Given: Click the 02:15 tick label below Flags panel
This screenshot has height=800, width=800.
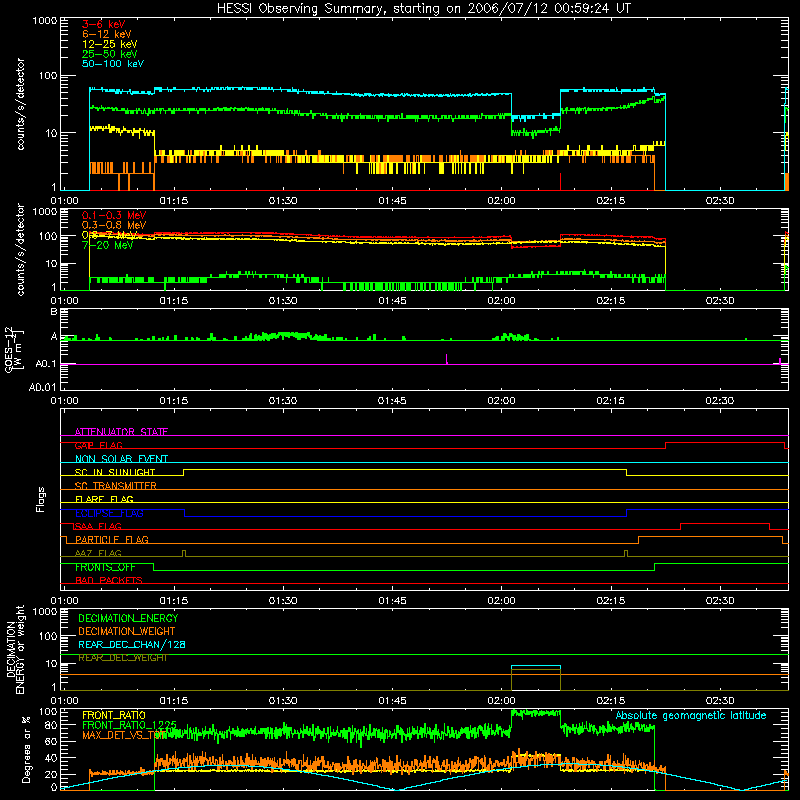Looking at the screenshot, I should [610, 601].
